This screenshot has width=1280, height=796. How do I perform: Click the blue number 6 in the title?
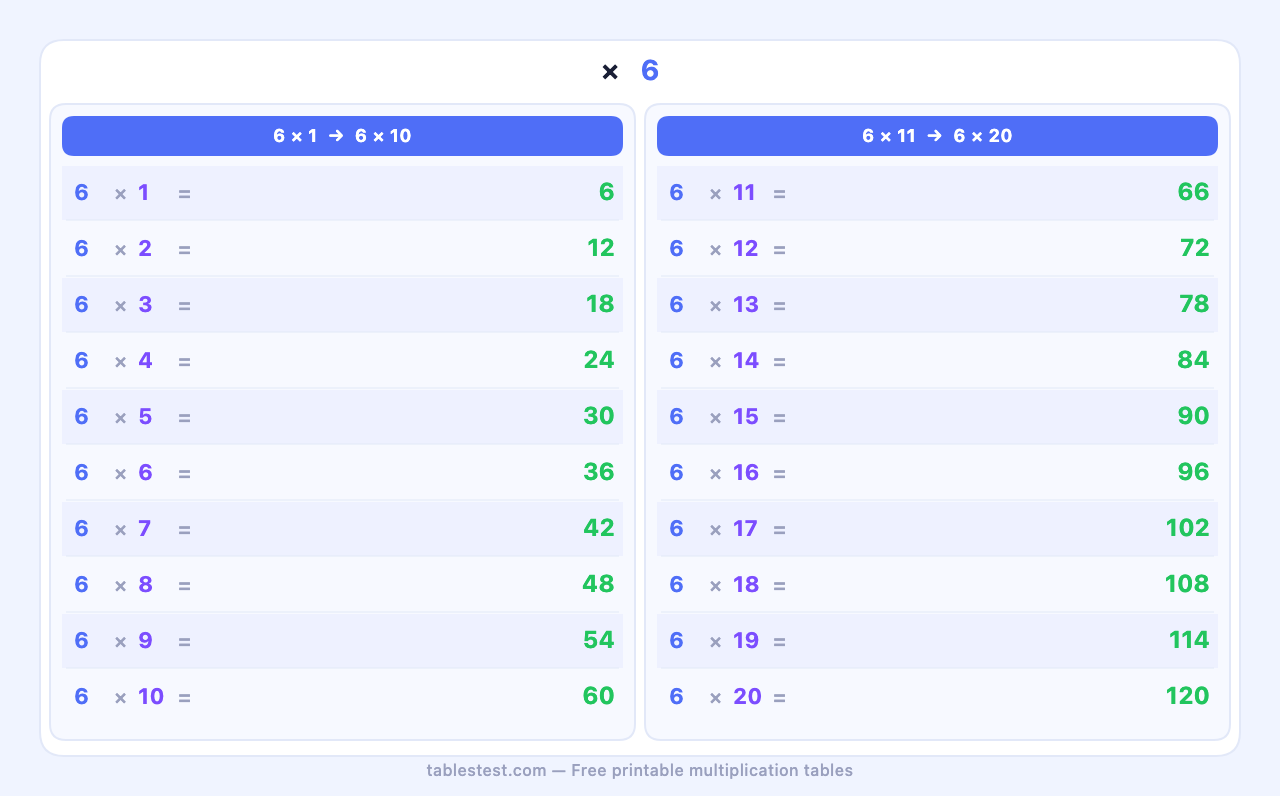tap(650, 71)
